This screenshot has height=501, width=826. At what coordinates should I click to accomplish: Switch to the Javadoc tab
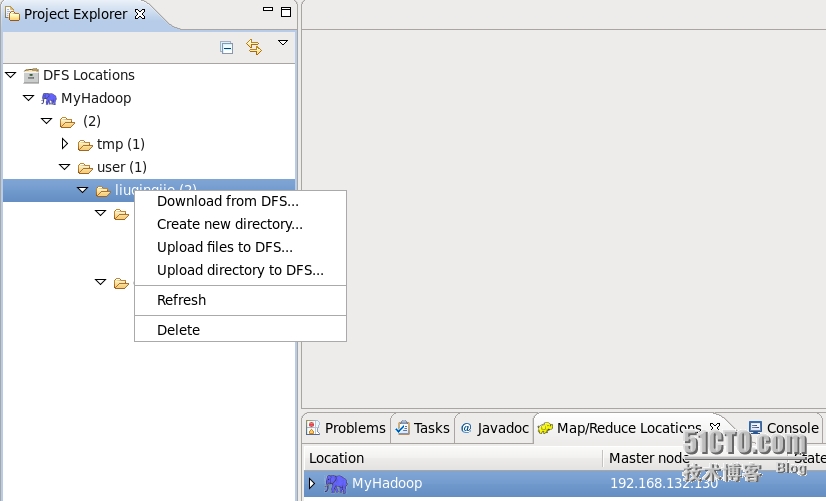pos(494,428)
